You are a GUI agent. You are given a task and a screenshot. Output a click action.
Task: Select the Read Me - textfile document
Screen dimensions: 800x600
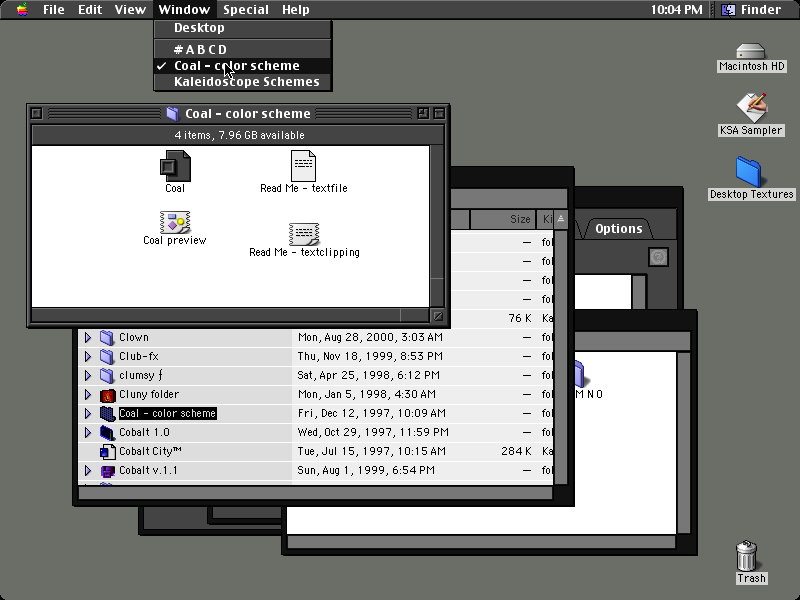304,166
